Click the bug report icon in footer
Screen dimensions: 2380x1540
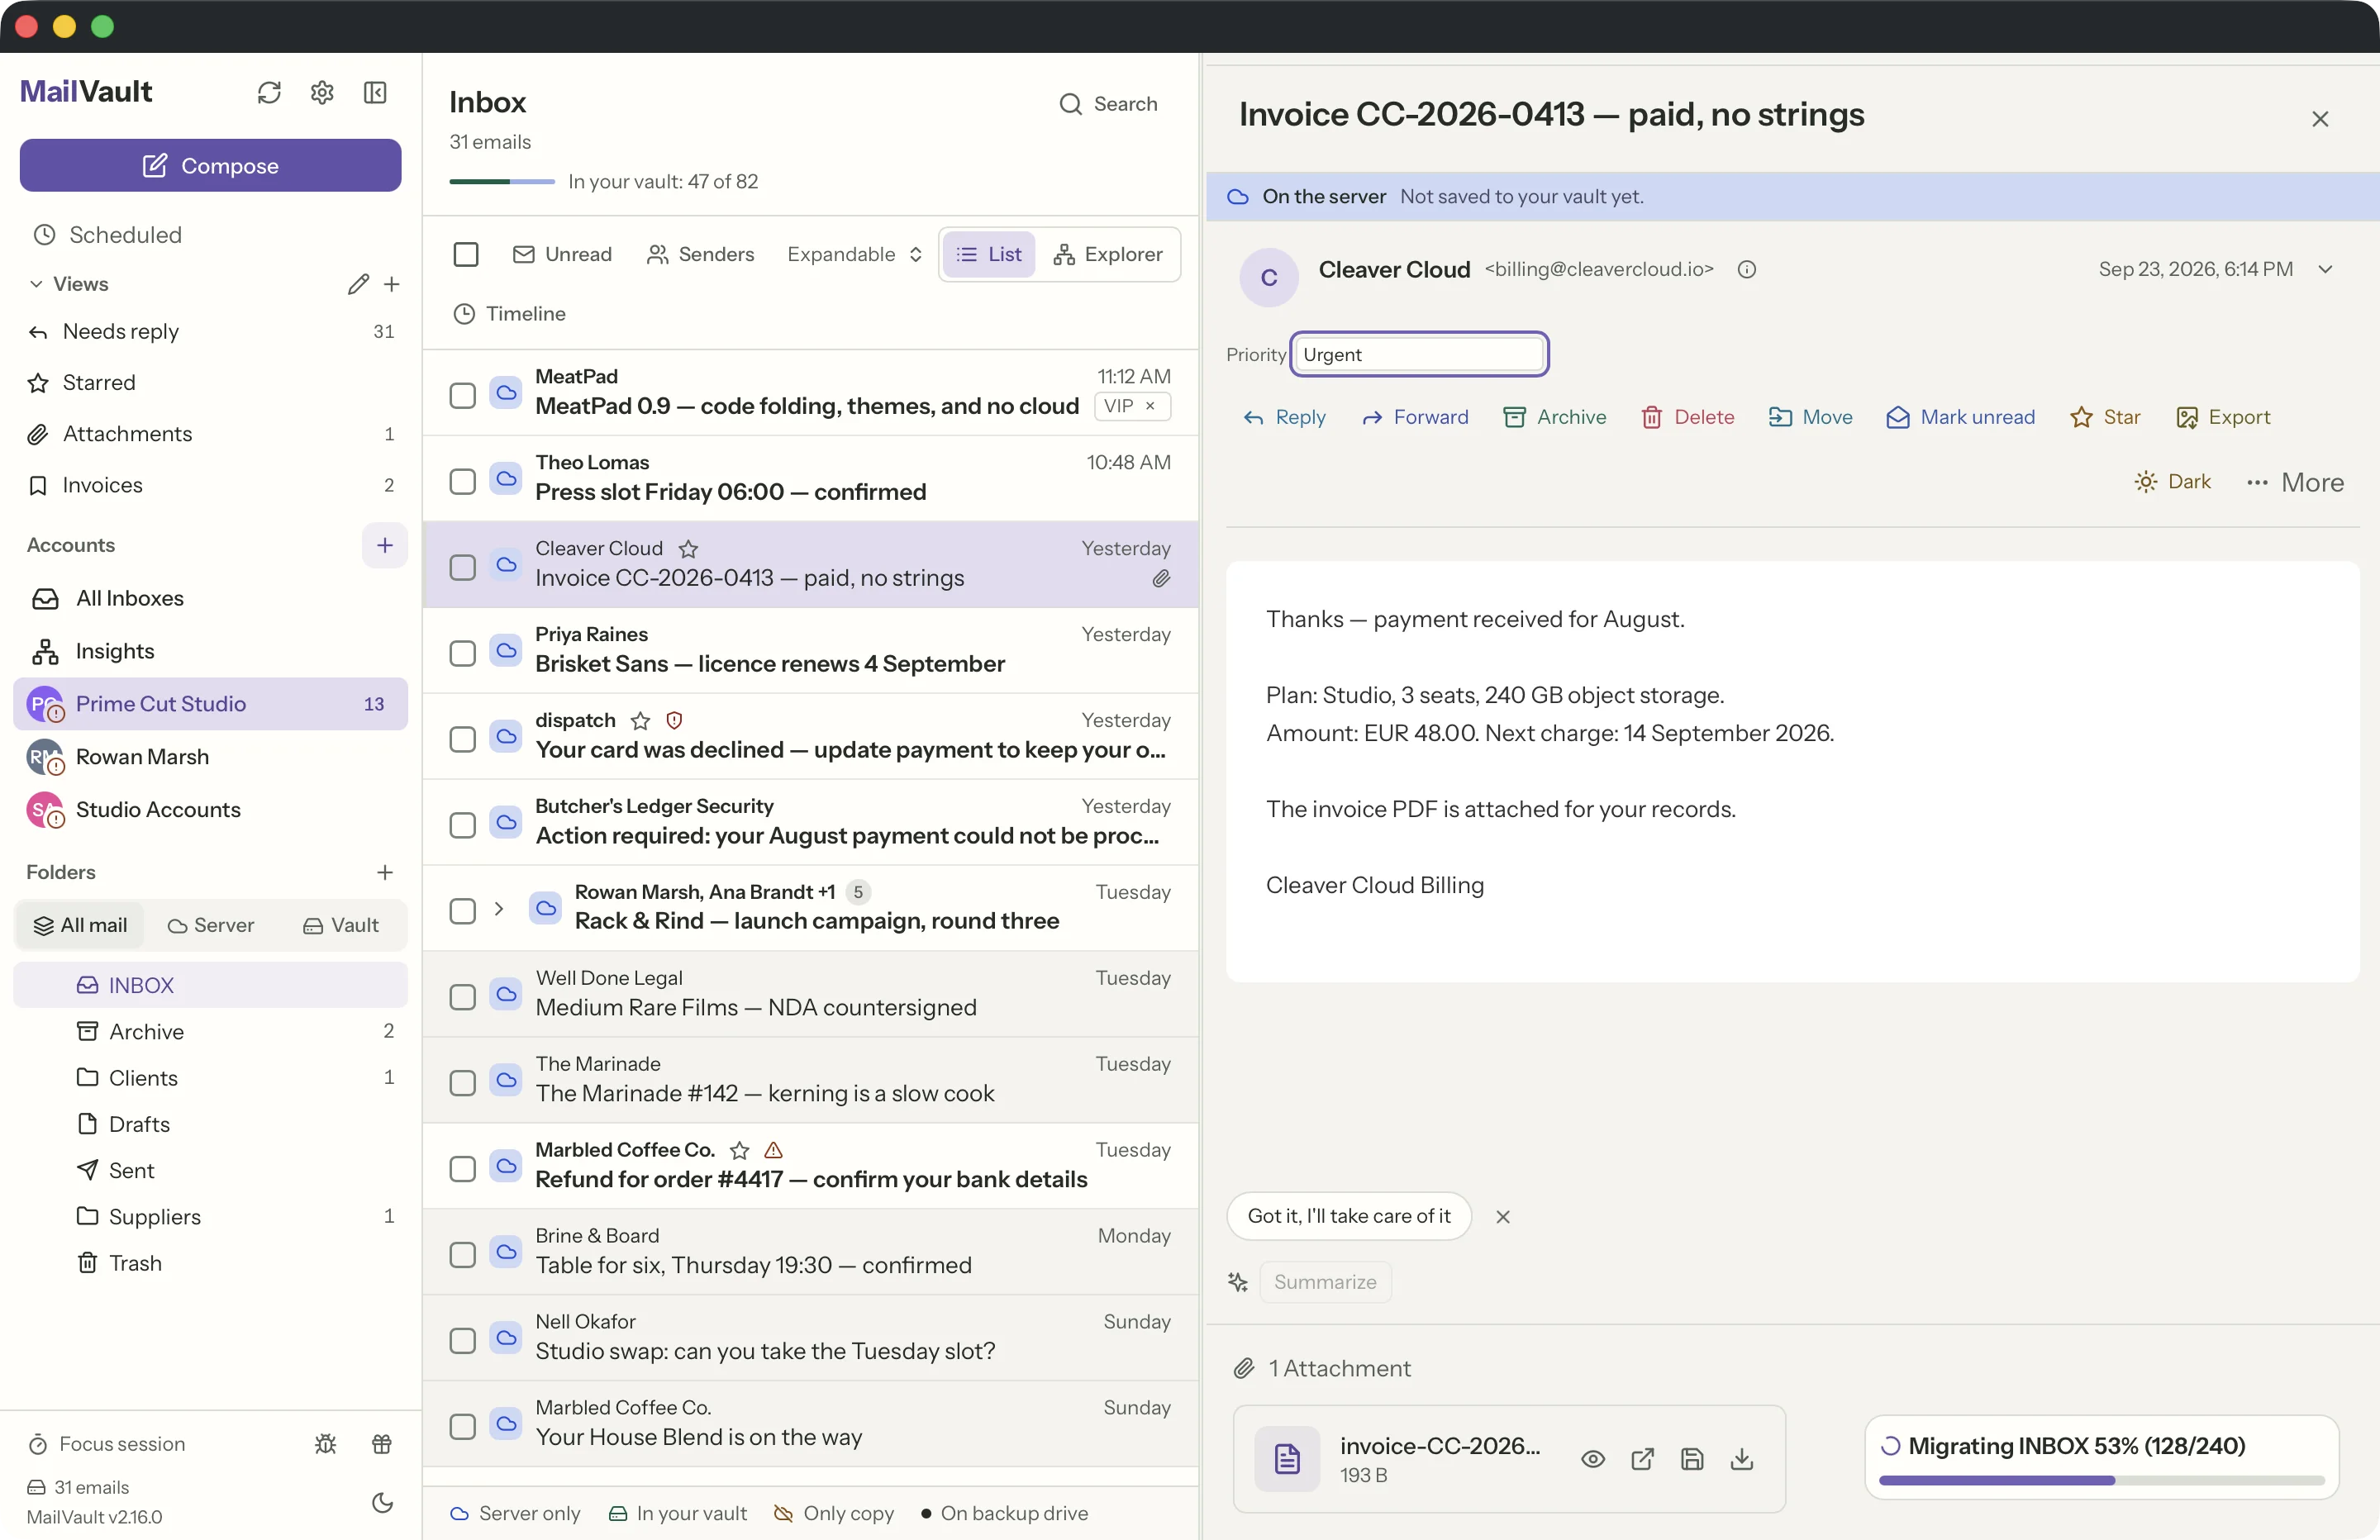pyautogui.click(x=326, y=1443)
